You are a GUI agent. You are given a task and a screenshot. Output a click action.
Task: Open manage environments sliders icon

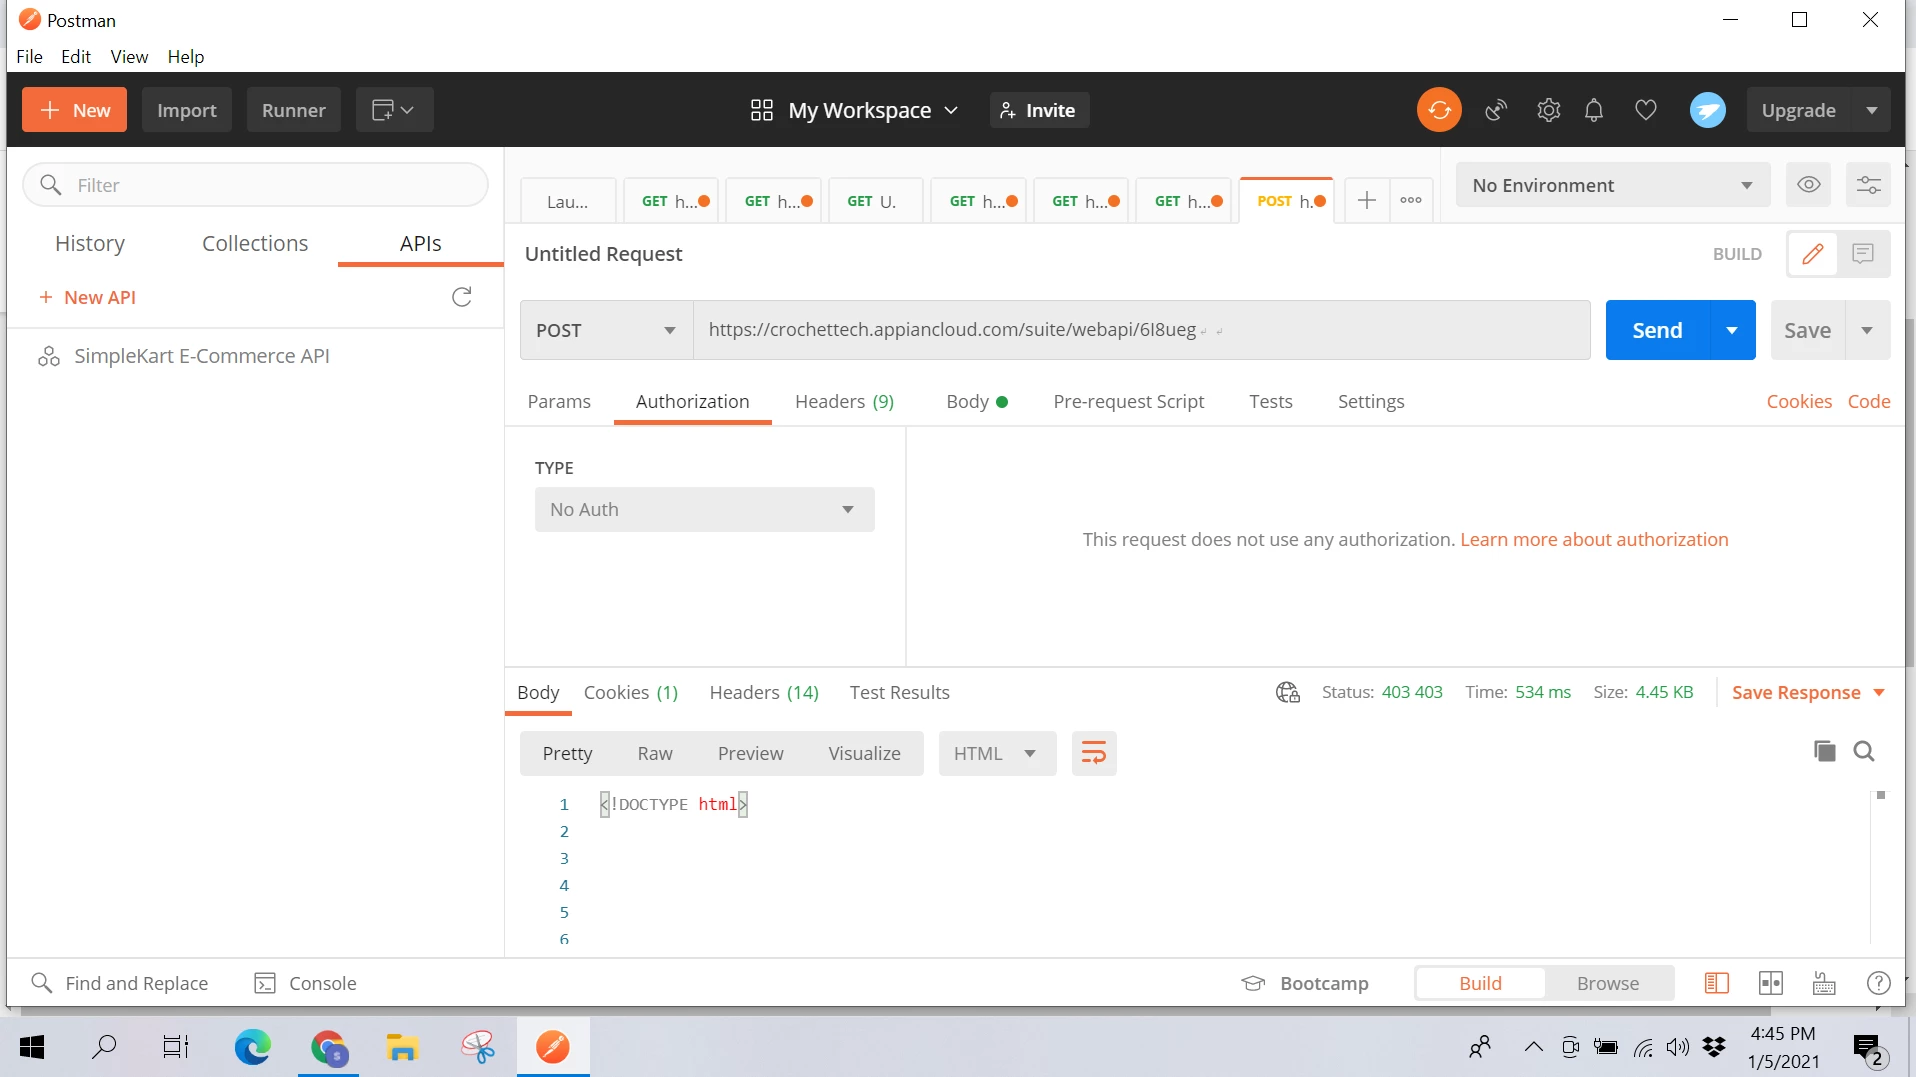(x=1868, y=185)
